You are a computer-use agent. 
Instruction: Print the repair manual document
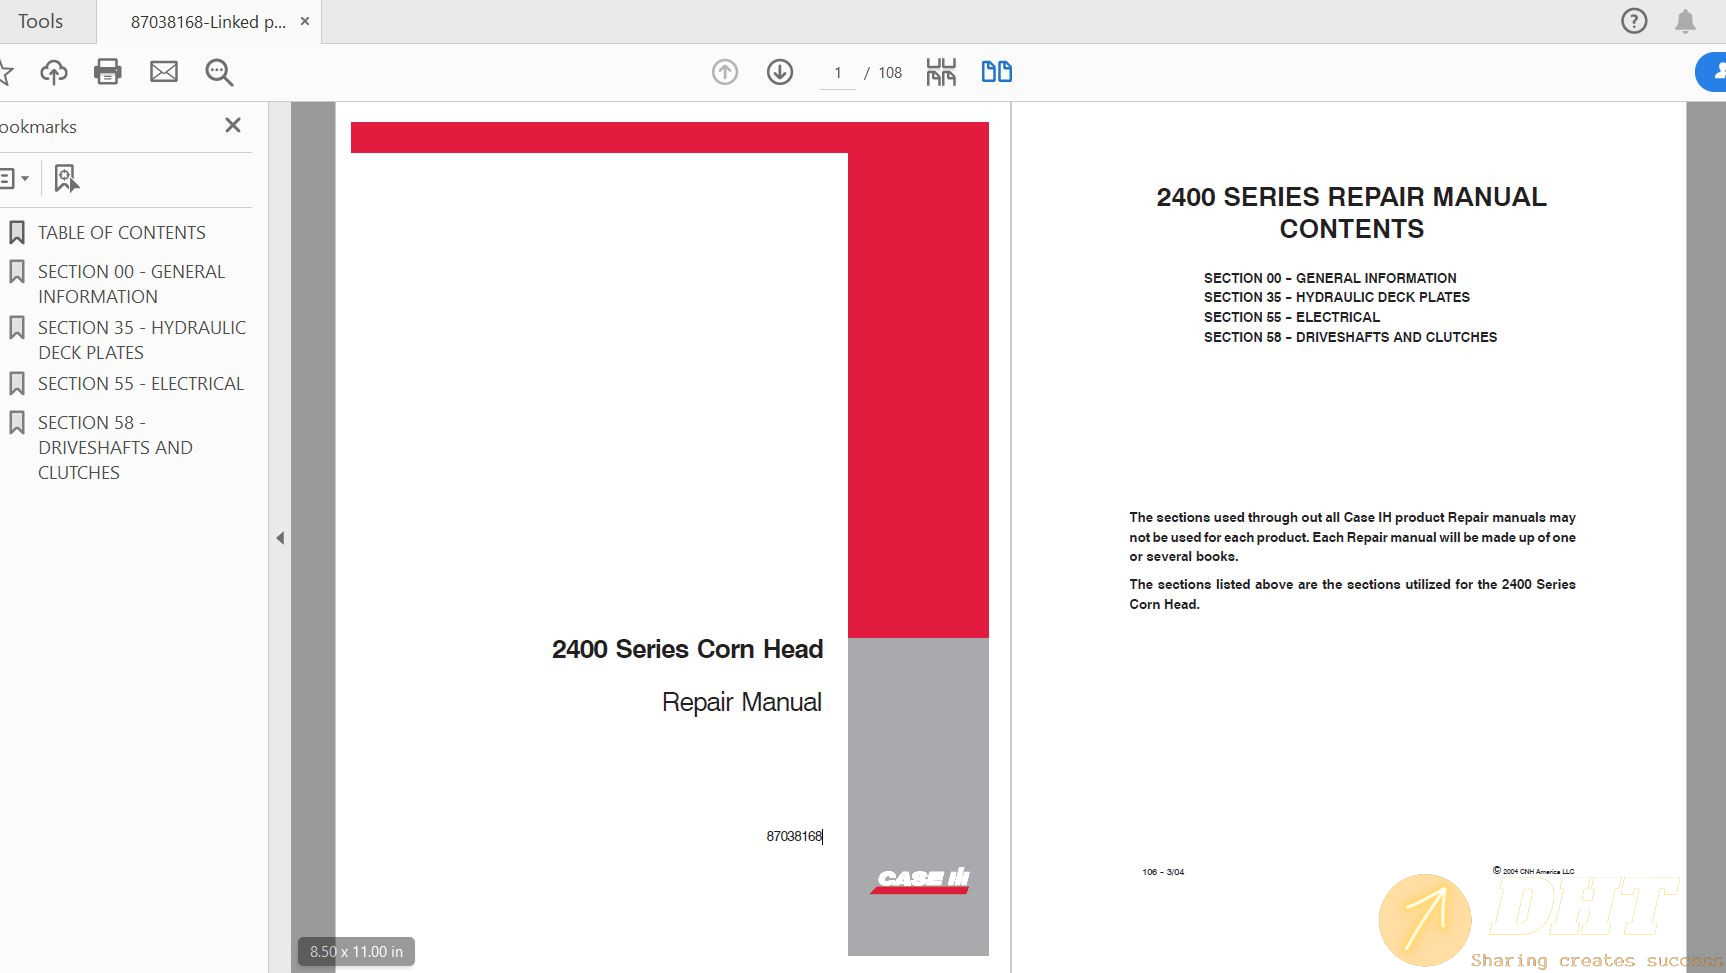tap(108, 71)
